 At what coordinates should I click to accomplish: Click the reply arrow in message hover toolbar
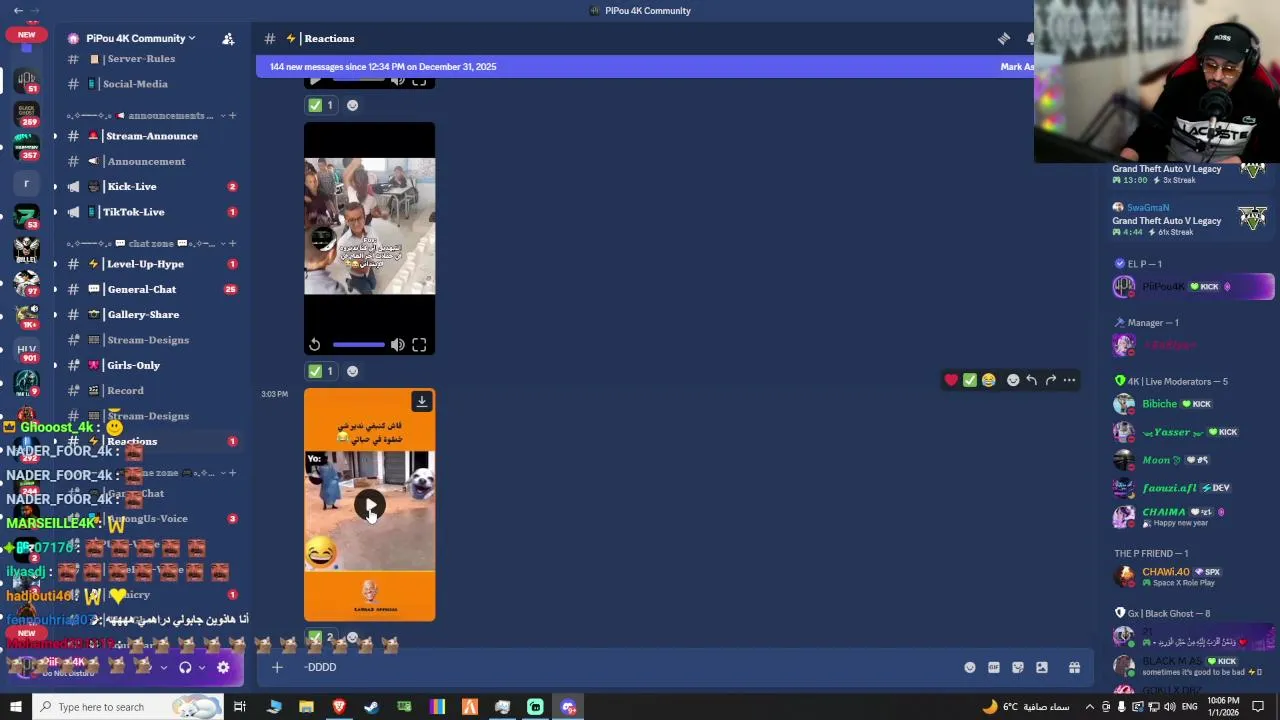pyautogui.click(x=1031, y=380)
